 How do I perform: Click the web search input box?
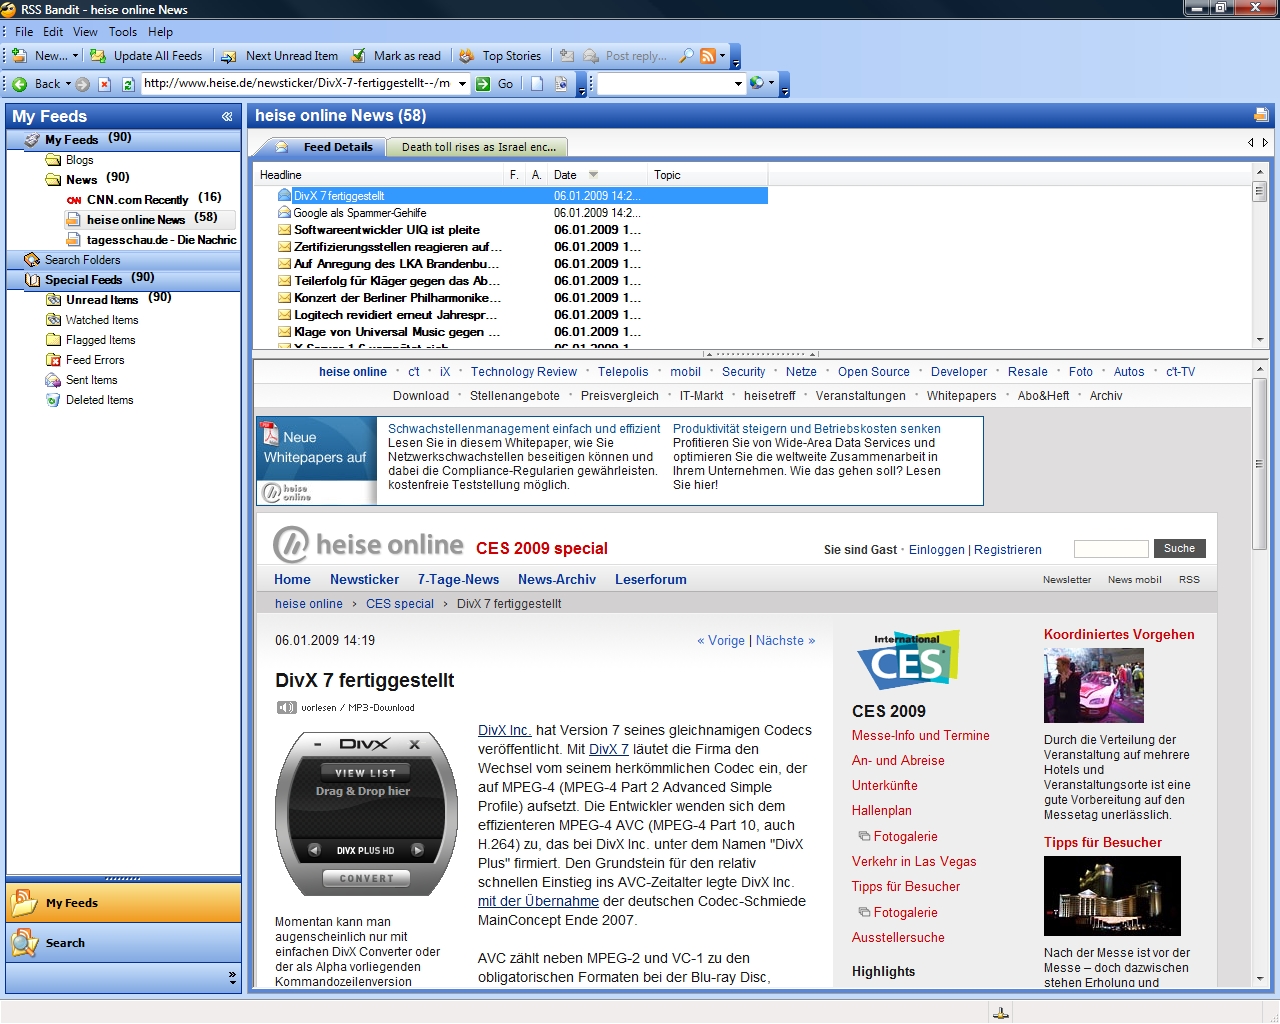(x=664, y=83)
